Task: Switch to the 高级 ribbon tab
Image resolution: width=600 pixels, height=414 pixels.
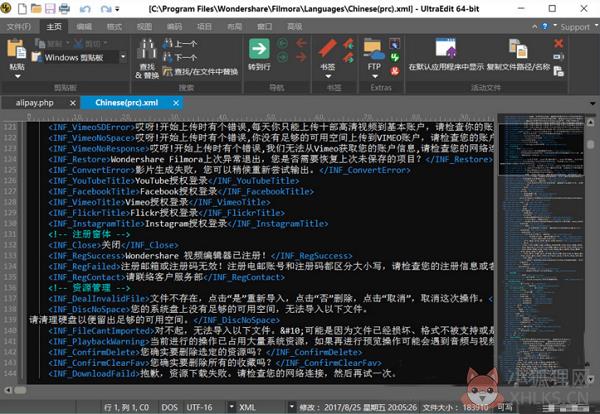Action: pos(295,26)
